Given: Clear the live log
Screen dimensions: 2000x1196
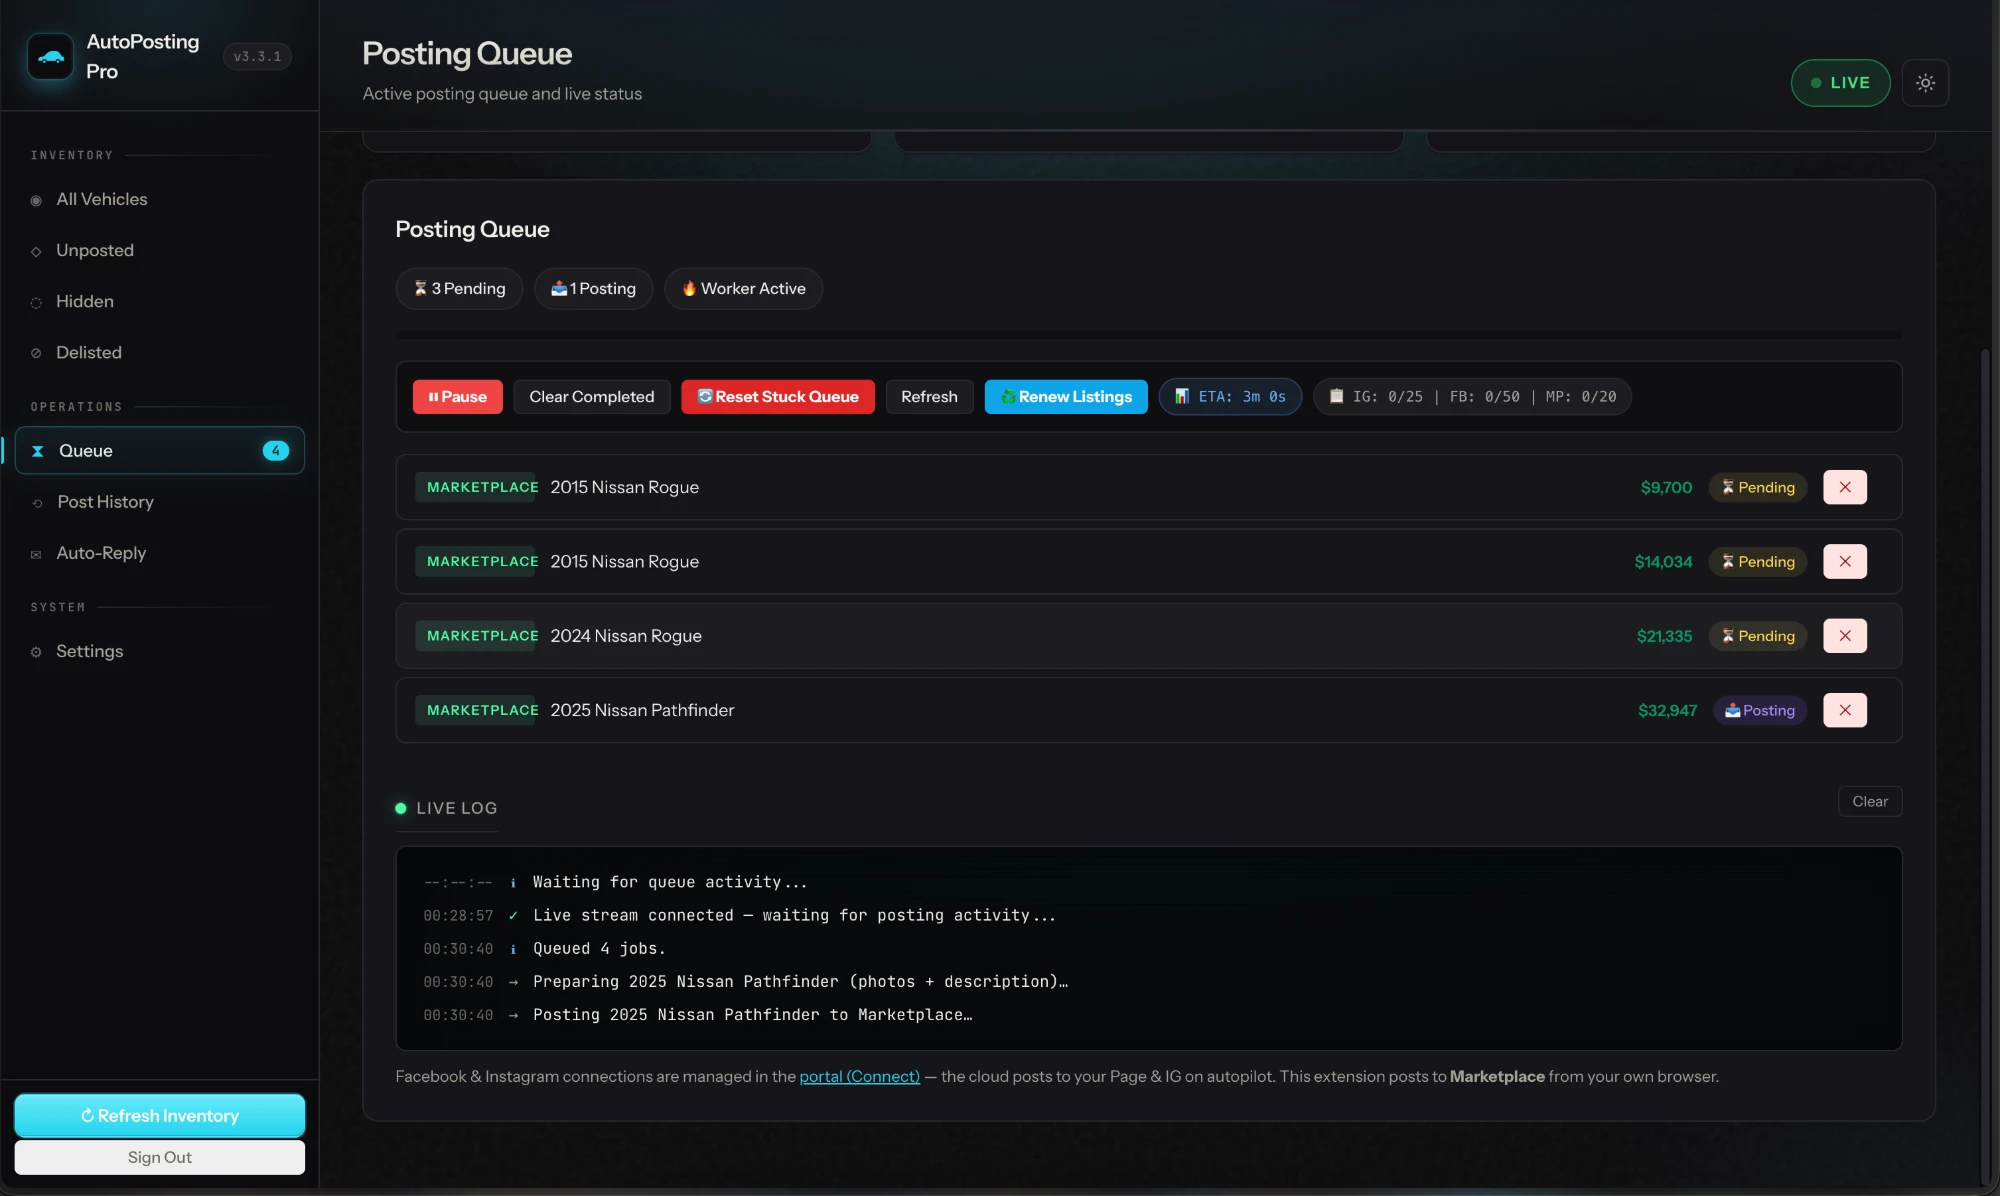Looking at the screenshot, I should click(1870, 801).
